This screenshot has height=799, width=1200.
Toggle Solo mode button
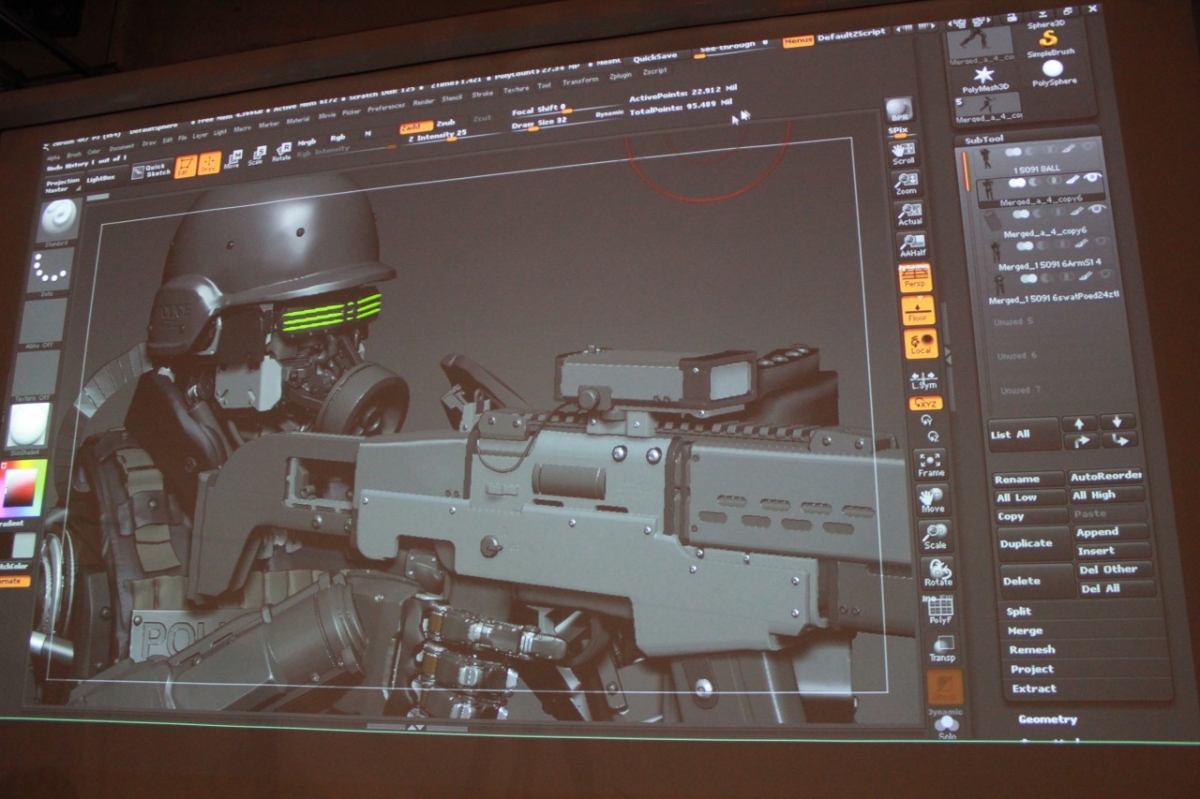coord(947,726)
